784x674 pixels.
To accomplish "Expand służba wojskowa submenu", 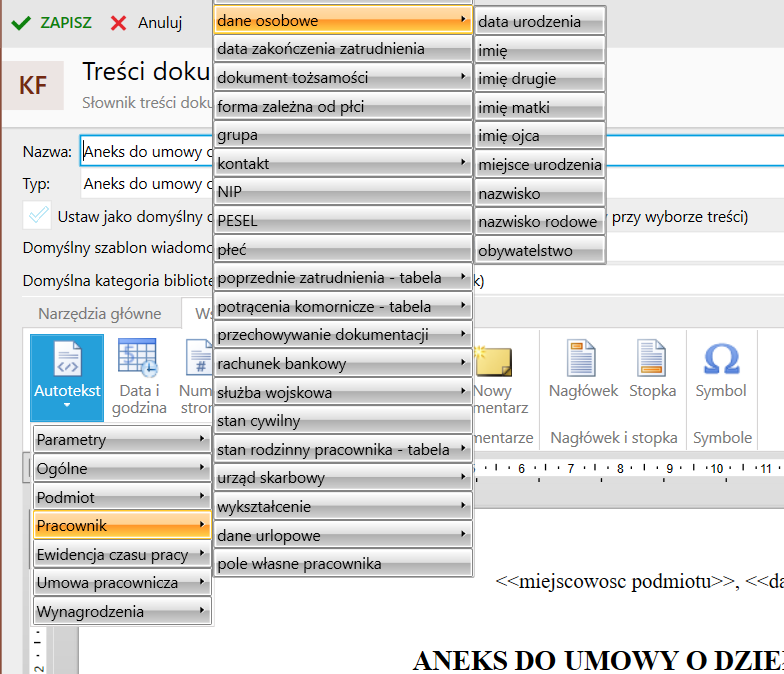I will [x=343, y=392].
